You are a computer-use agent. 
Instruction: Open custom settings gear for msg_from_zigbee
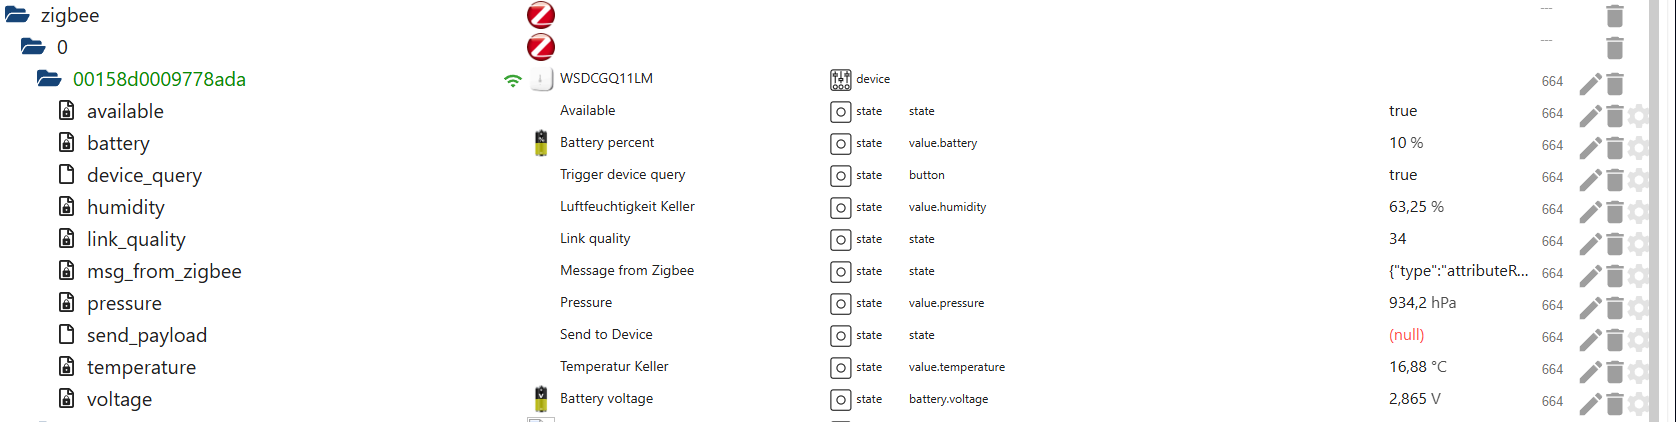click(1638, 276)
